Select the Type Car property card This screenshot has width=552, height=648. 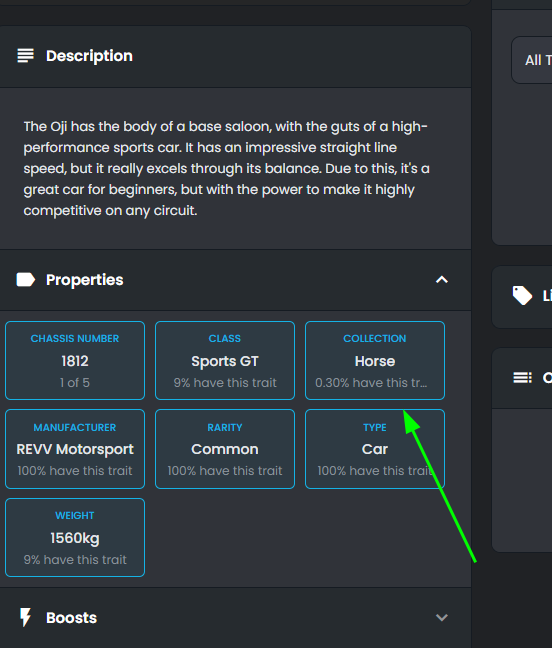(x=375, y=449)
